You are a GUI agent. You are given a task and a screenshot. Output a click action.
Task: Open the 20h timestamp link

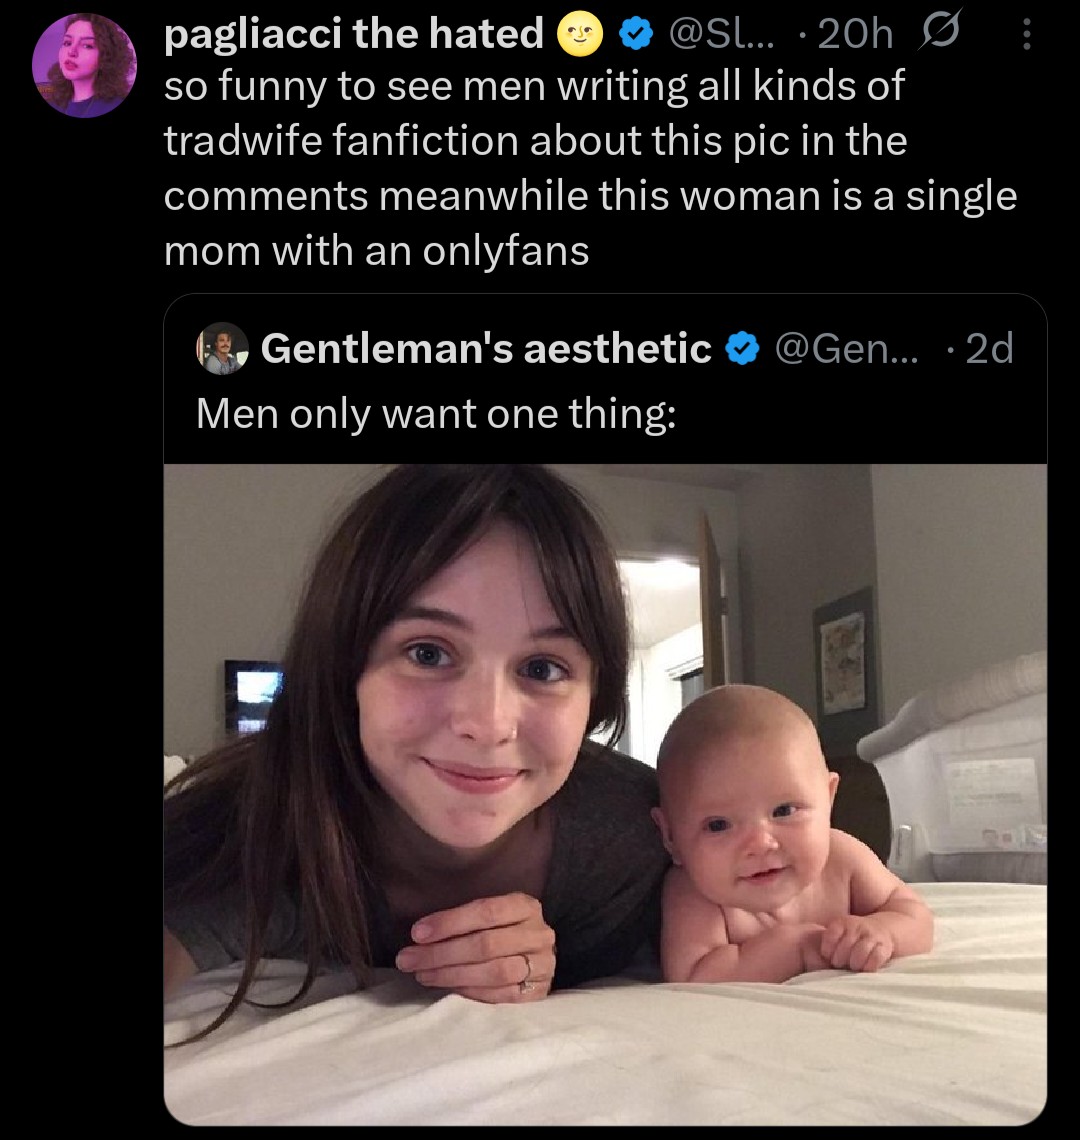tap(854, 35)
